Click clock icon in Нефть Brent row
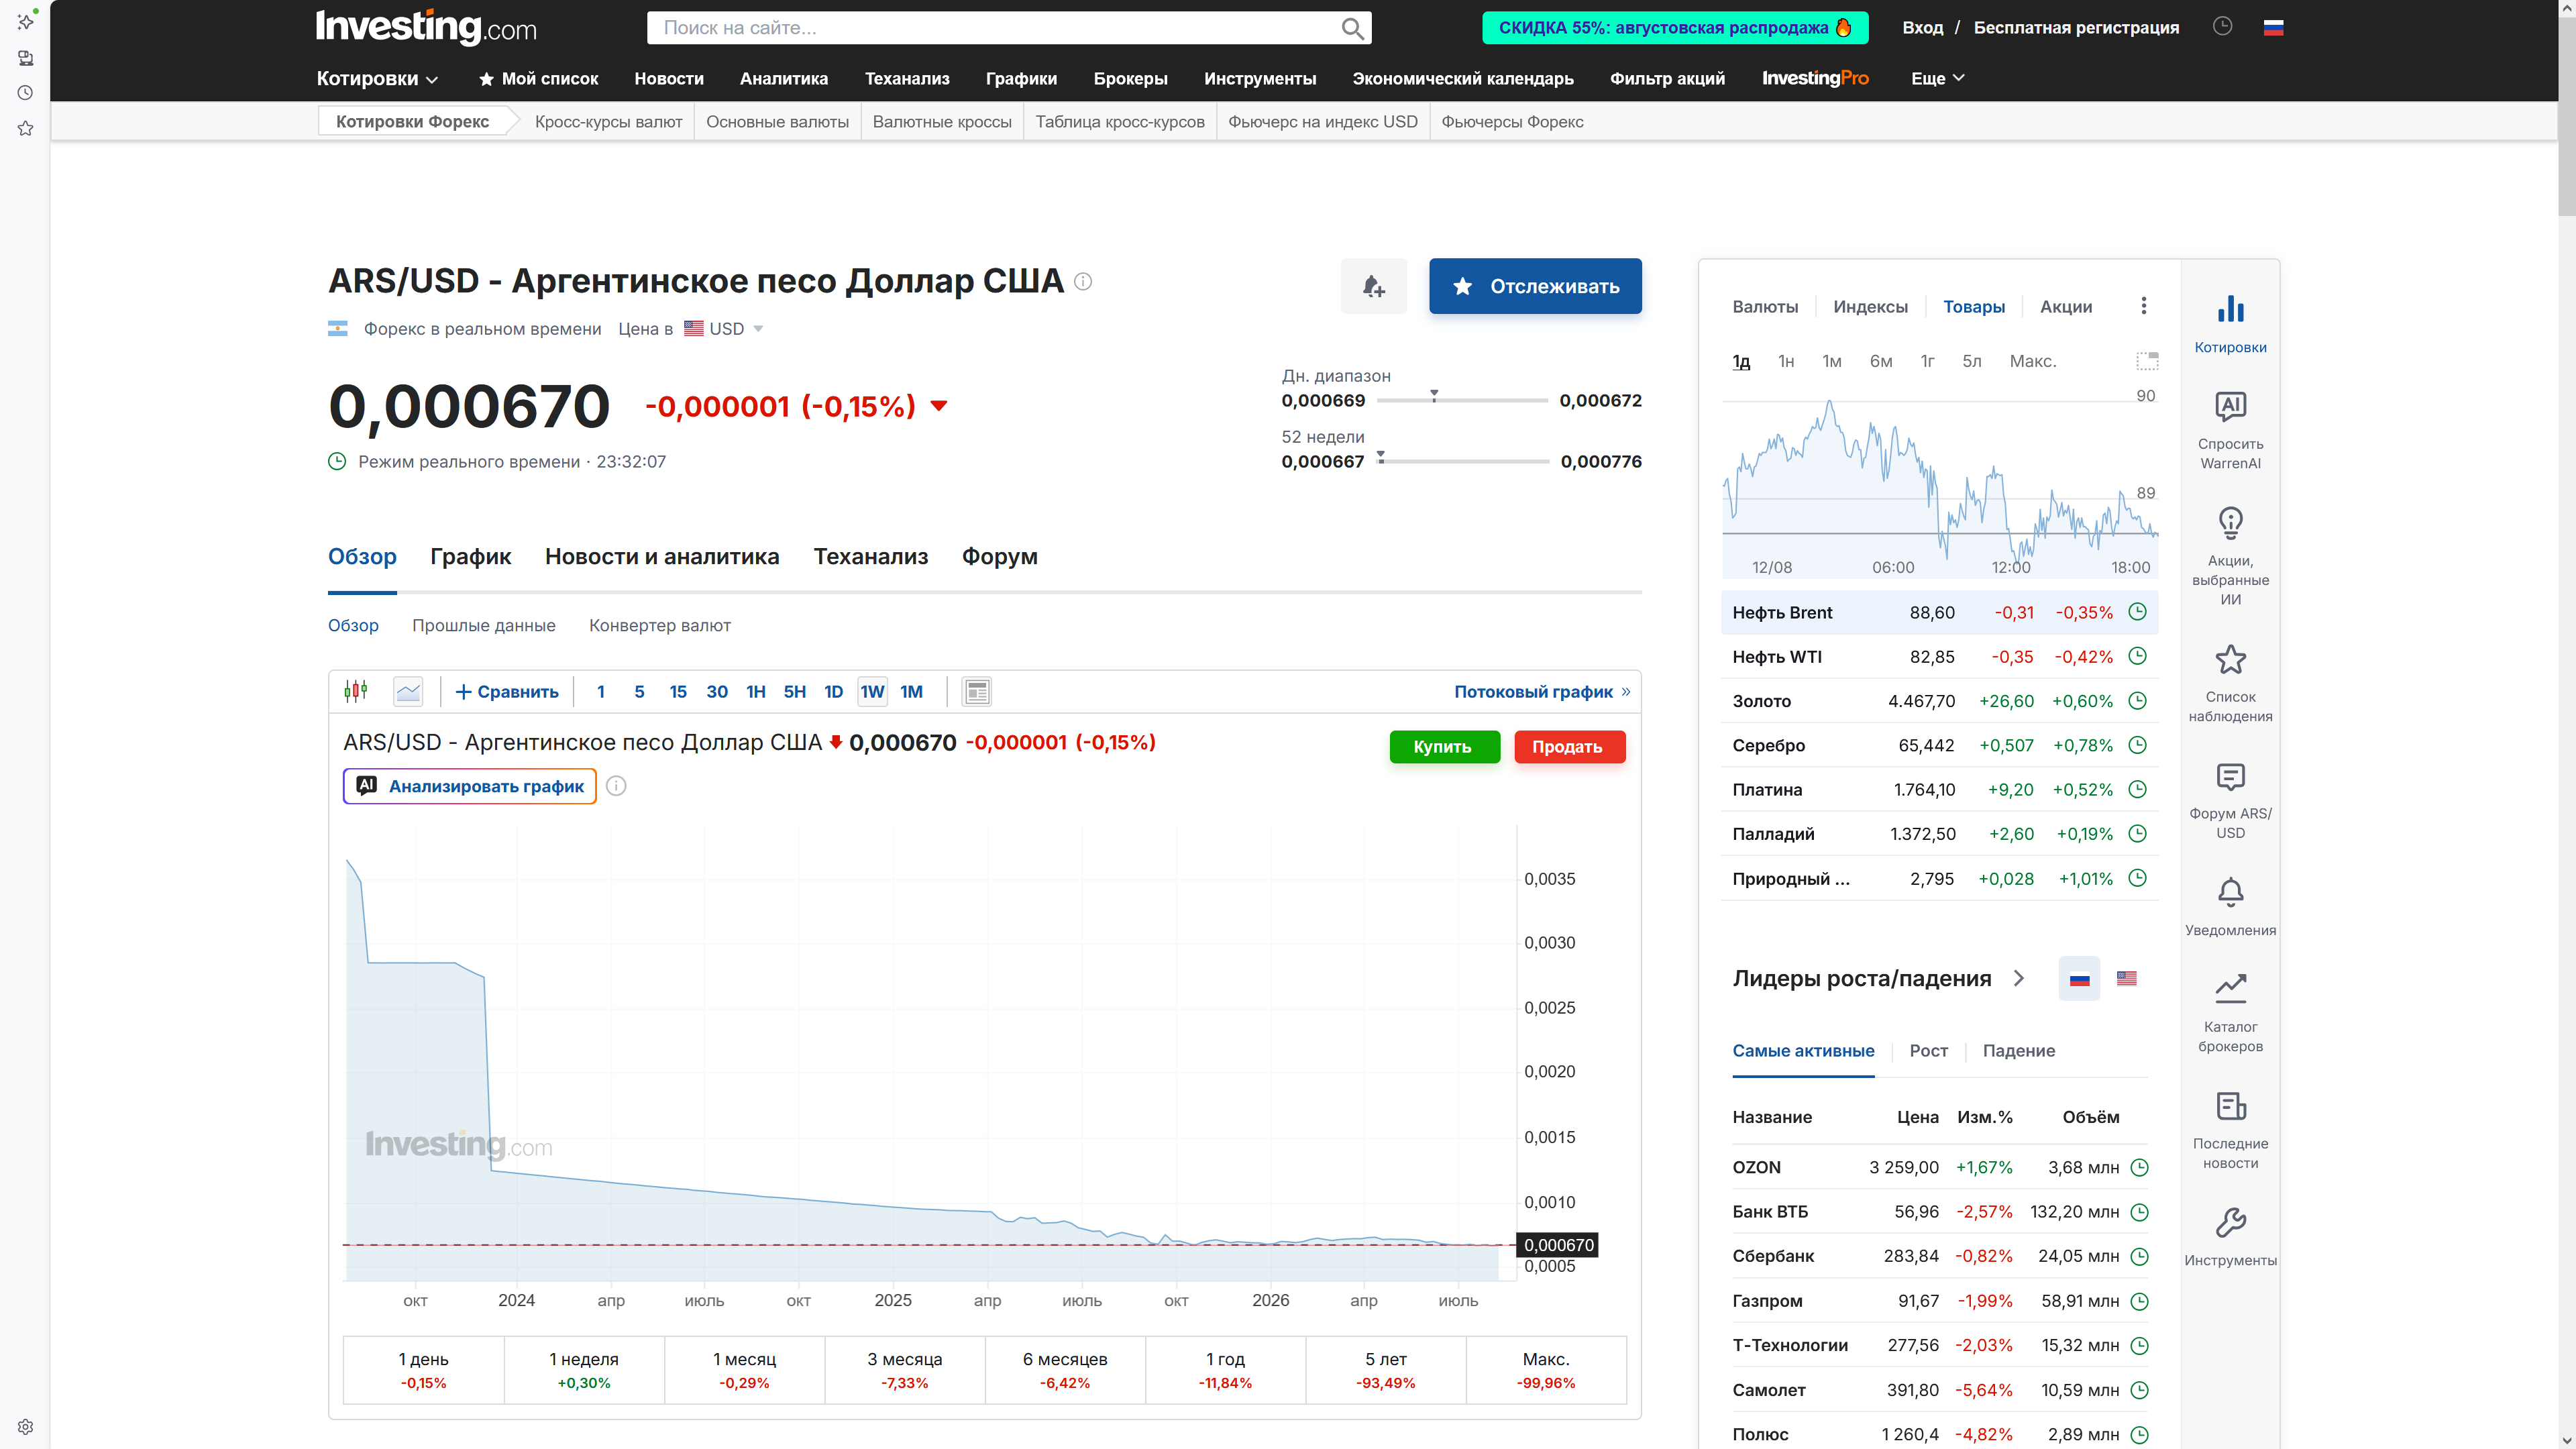 coord(2137,612)
